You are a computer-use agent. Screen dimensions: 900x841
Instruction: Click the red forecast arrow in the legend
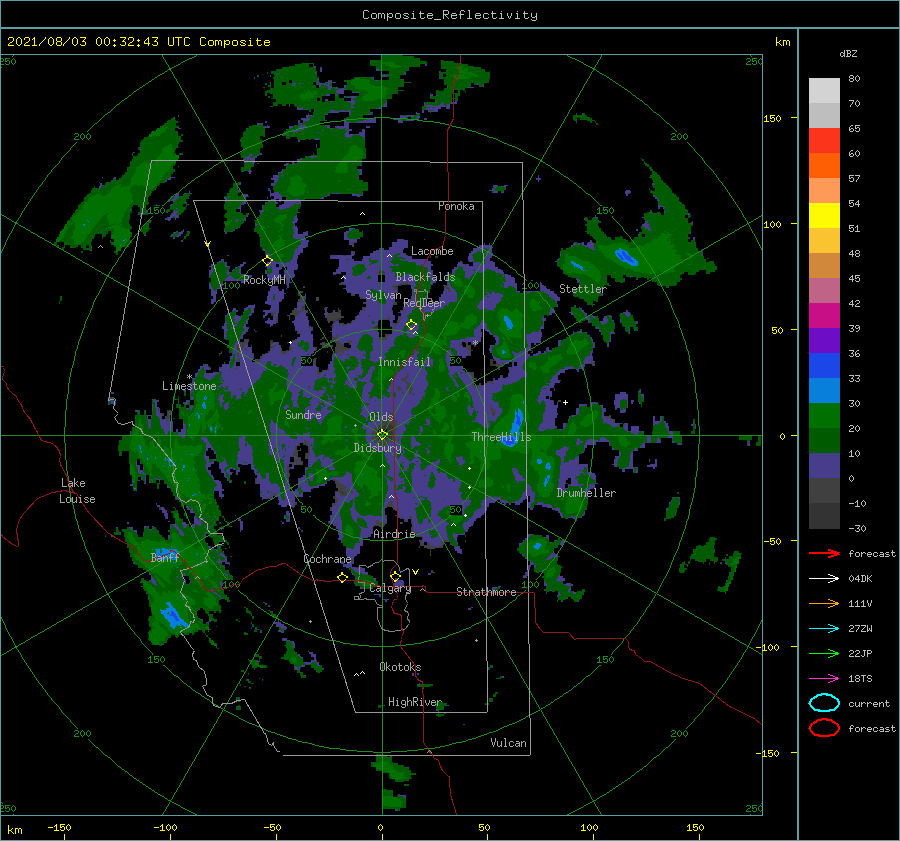[x=824, y=553]
